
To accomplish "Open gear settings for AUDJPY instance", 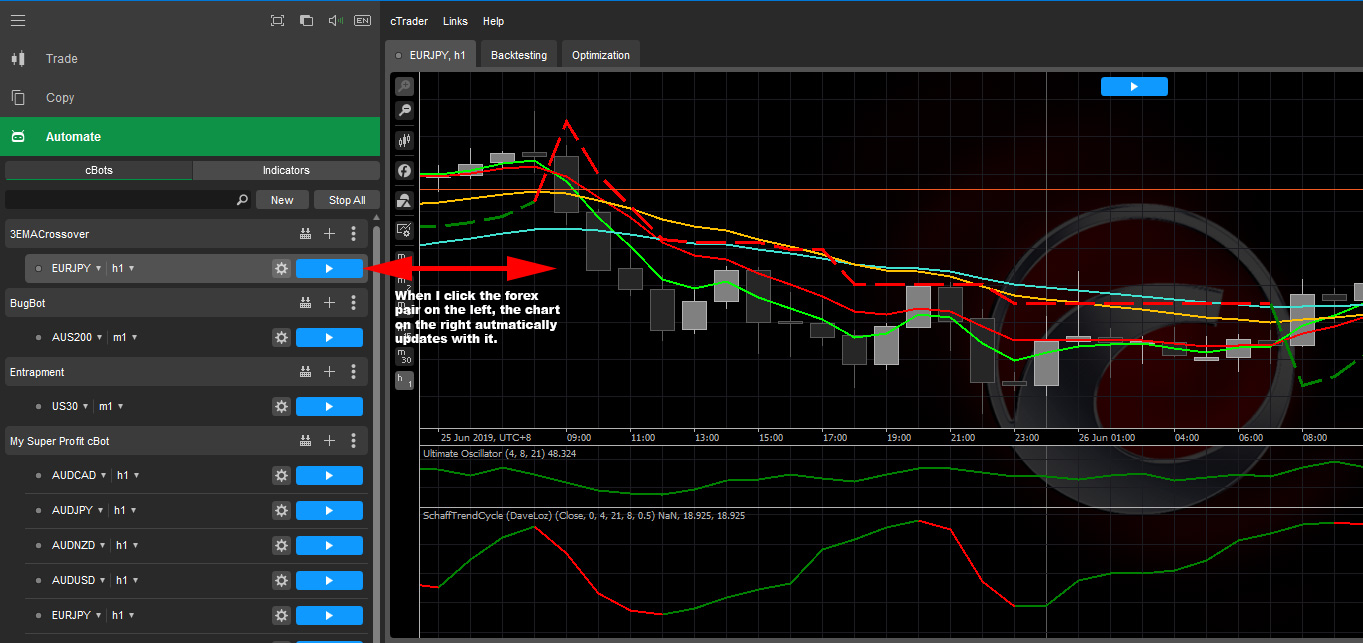I will point(281,510).
